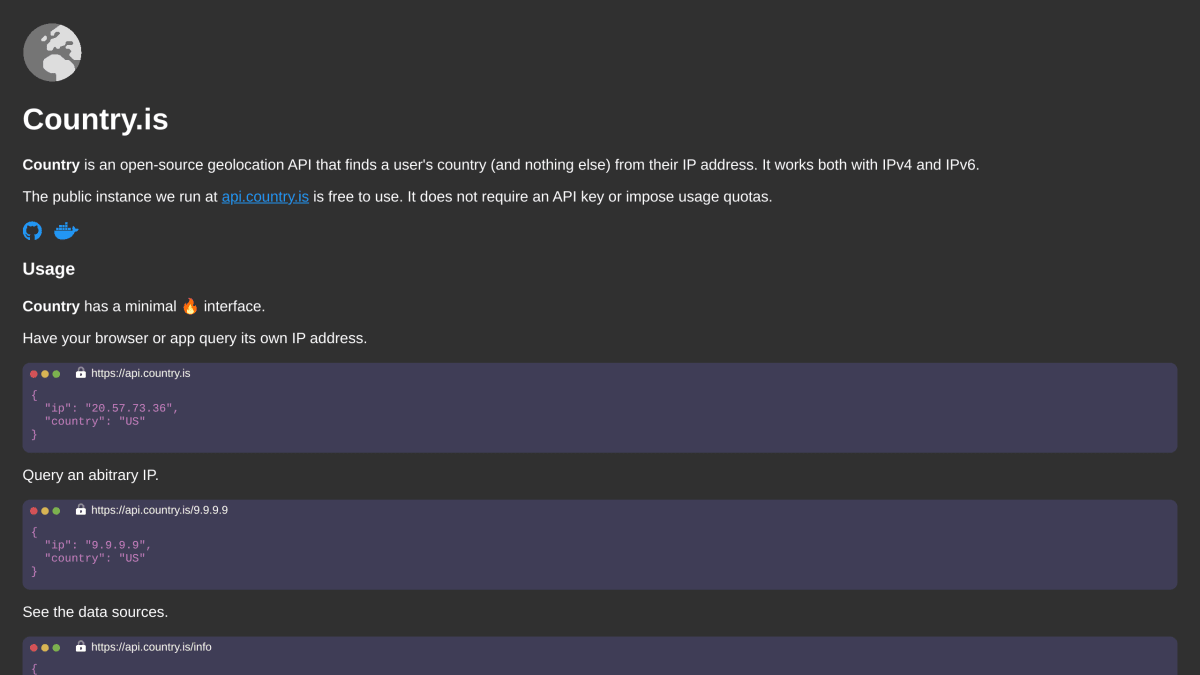1200x675 pixels.
Task: Select the https://api.country.is/9.9.9.9 URL text
Action: coord(159,510)
